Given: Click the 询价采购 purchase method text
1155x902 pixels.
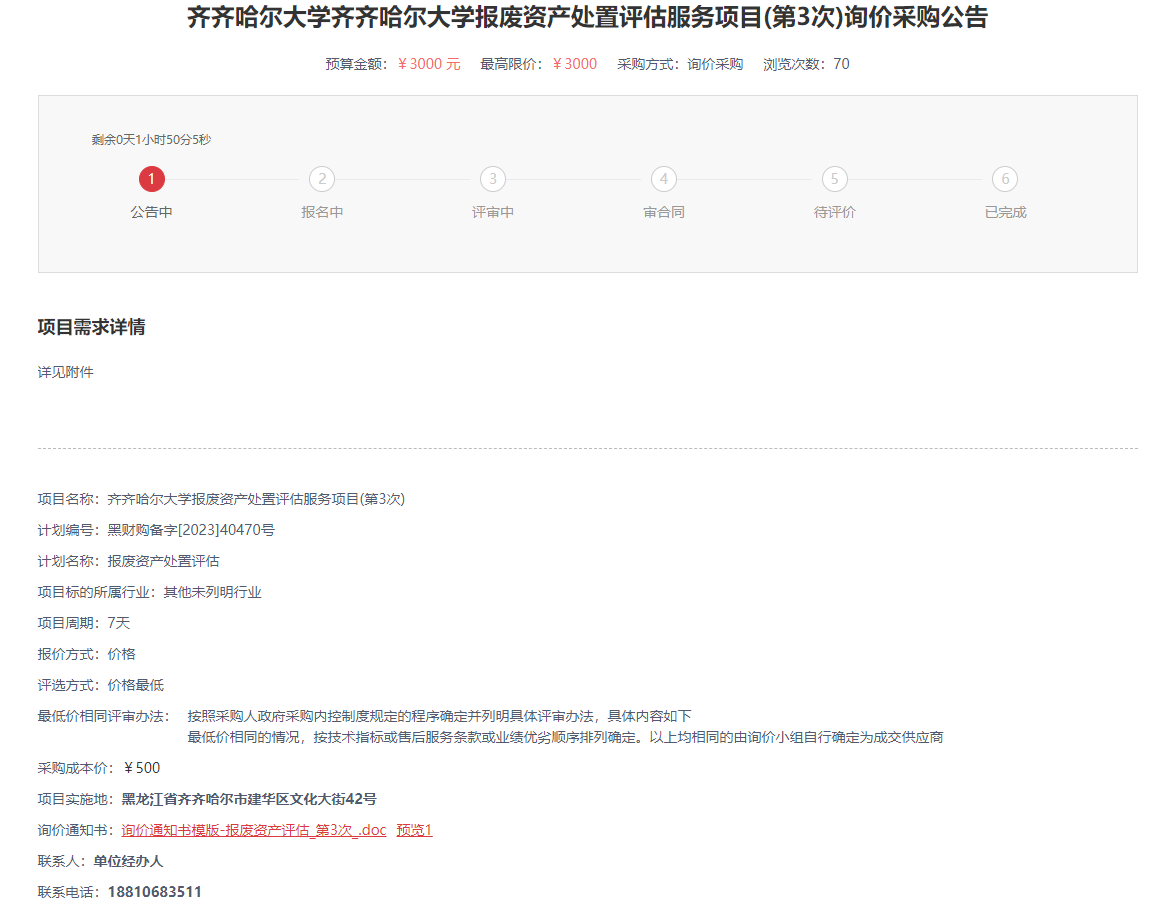Looking at the screenshot, I should pyautogui.click(x=715, y=64).
